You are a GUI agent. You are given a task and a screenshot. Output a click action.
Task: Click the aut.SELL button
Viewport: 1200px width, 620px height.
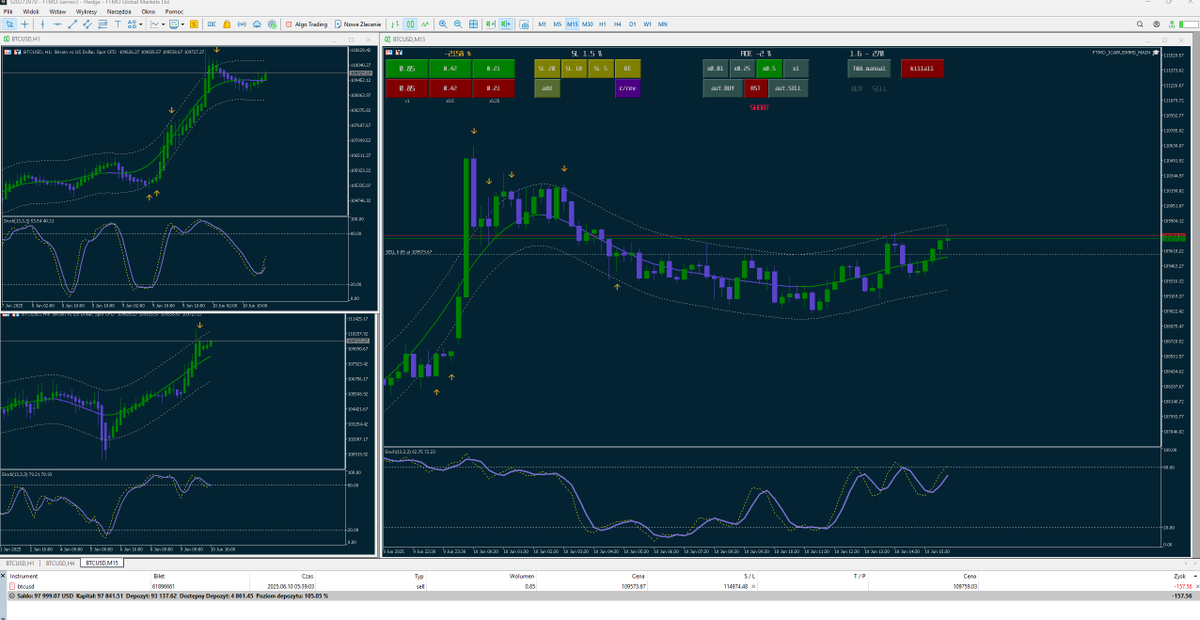(x=789, y=88)
